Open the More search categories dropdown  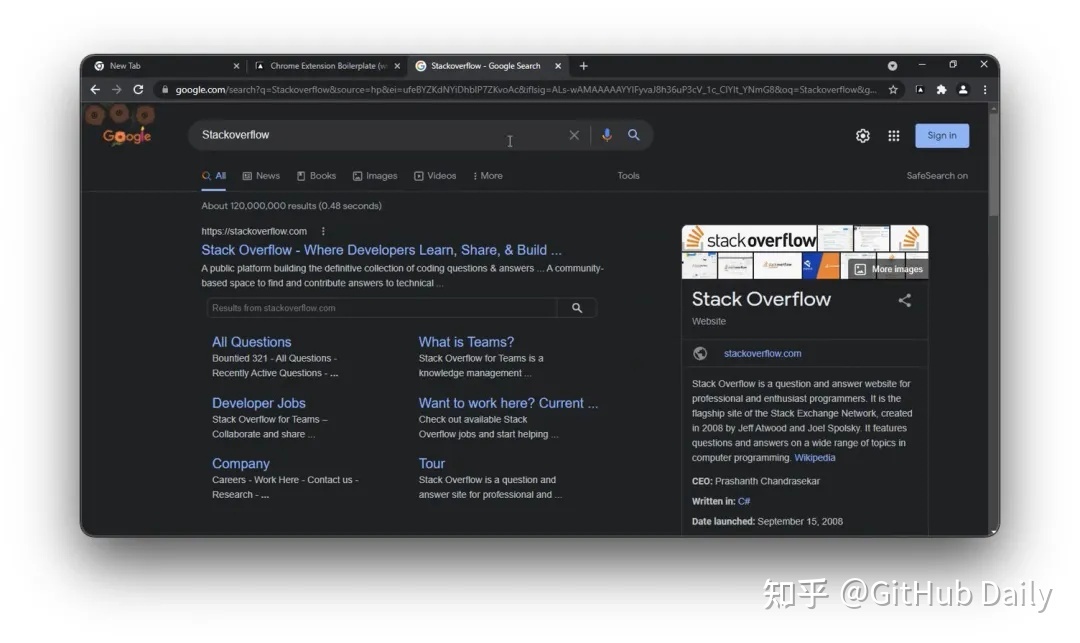click(x=488, y=176)
